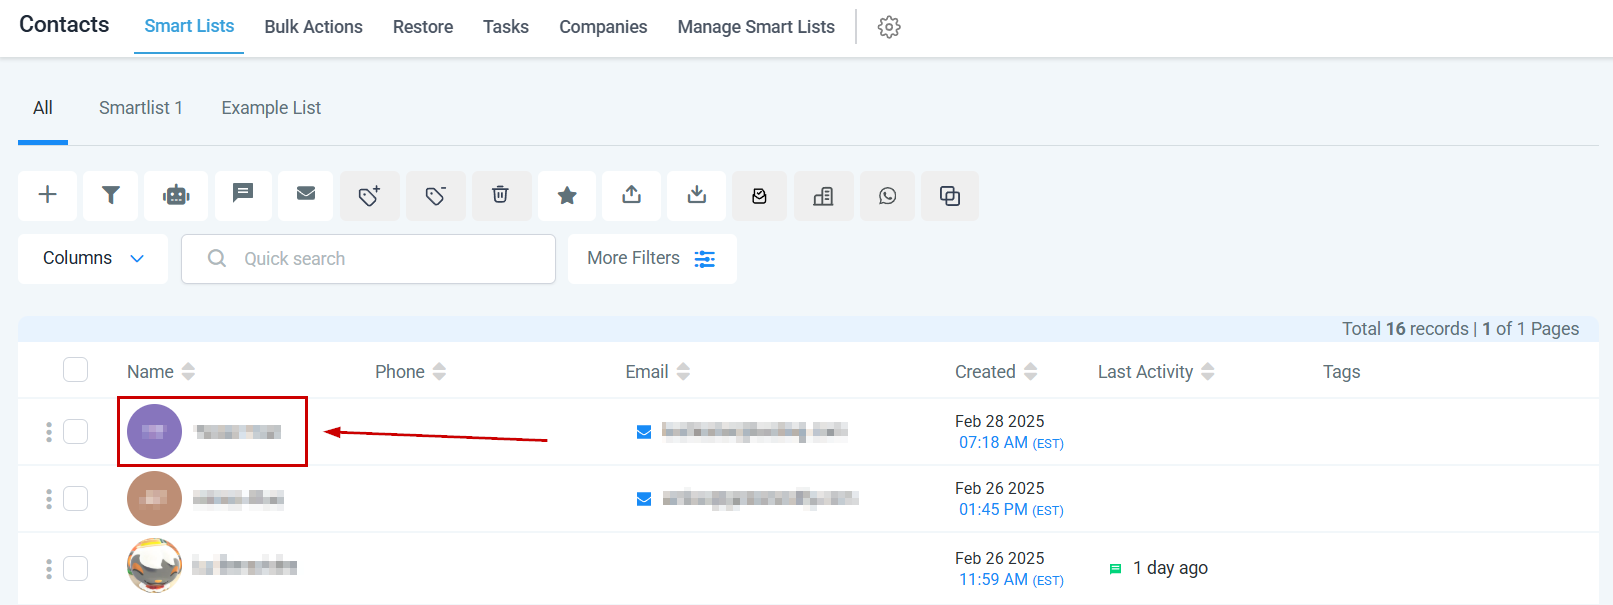This screenshot has width=1613, height=605.
Task: Open the funnel filter icon
Action: click(x=111, y=195)
